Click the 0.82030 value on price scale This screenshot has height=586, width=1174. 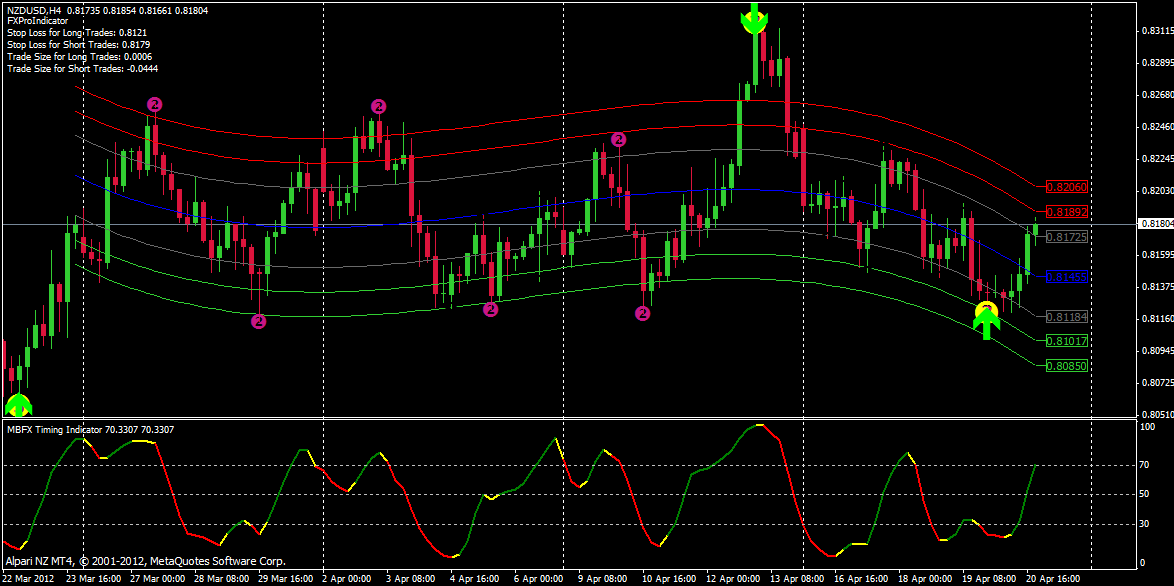1156,191
